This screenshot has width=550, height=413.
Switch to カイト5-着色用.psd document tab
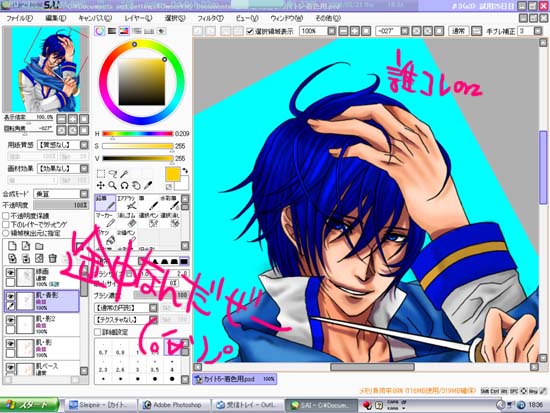[234, 379]
